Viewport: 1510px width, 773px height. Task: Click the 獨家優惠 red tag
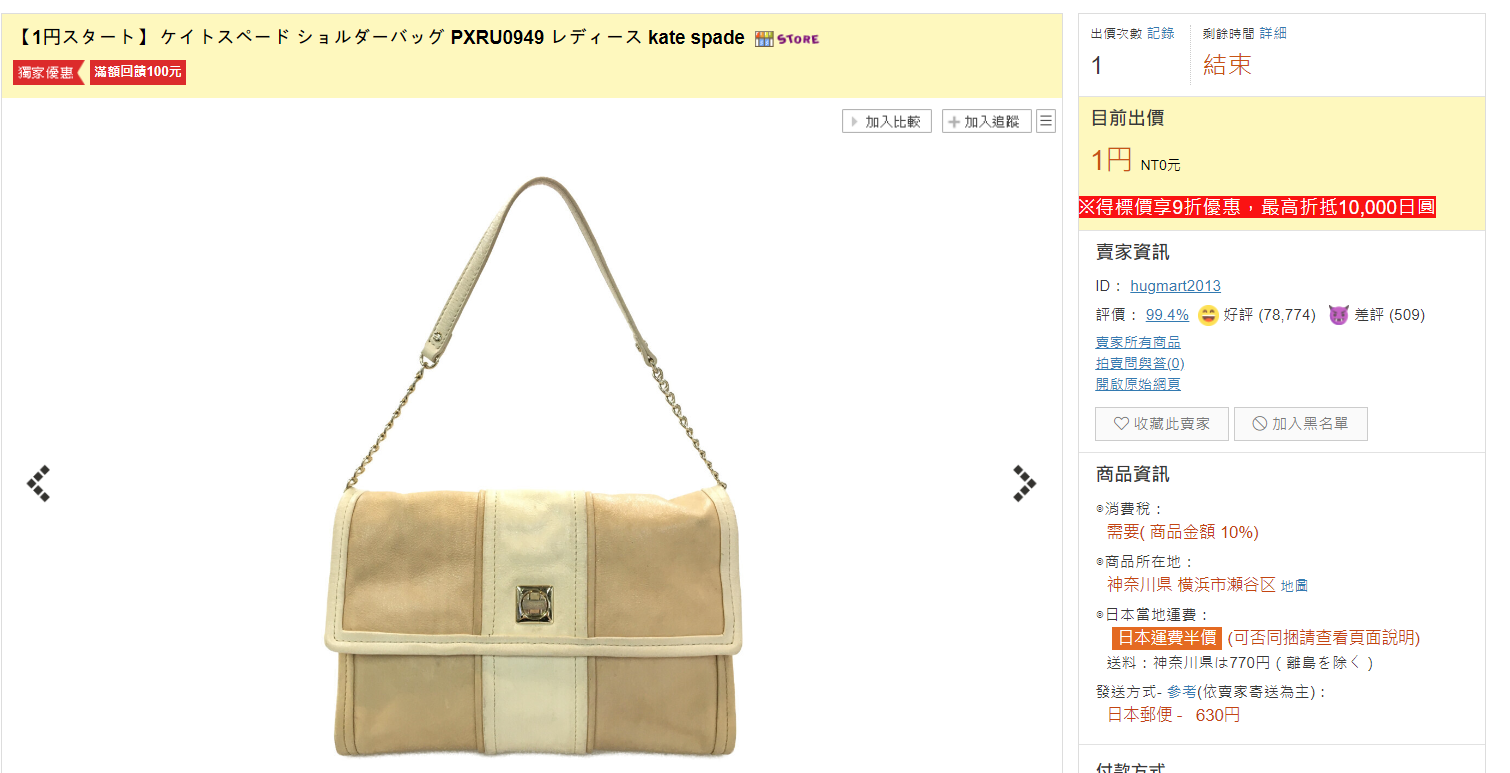tap(48, 72)
